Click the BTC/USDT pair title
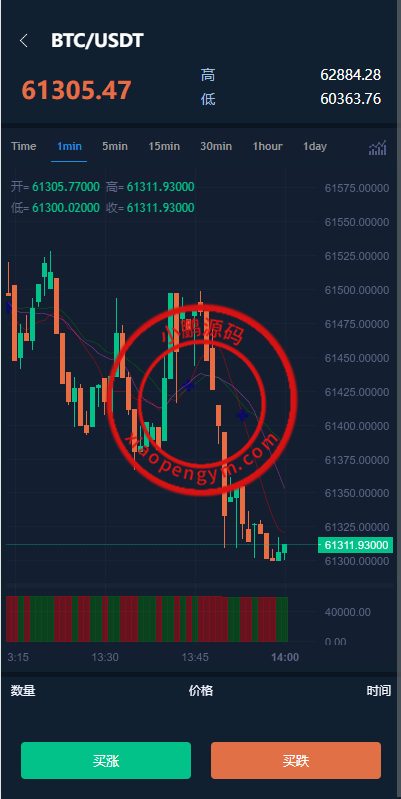The height and width of the screenshot is (799, 401). 97,41
